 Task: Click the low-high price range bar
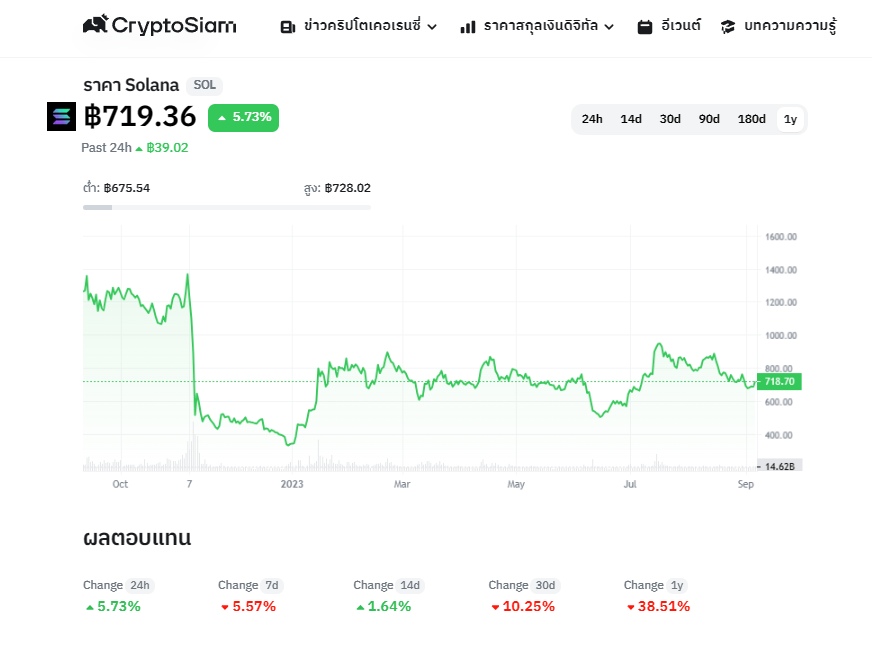[x=227, y=208]
